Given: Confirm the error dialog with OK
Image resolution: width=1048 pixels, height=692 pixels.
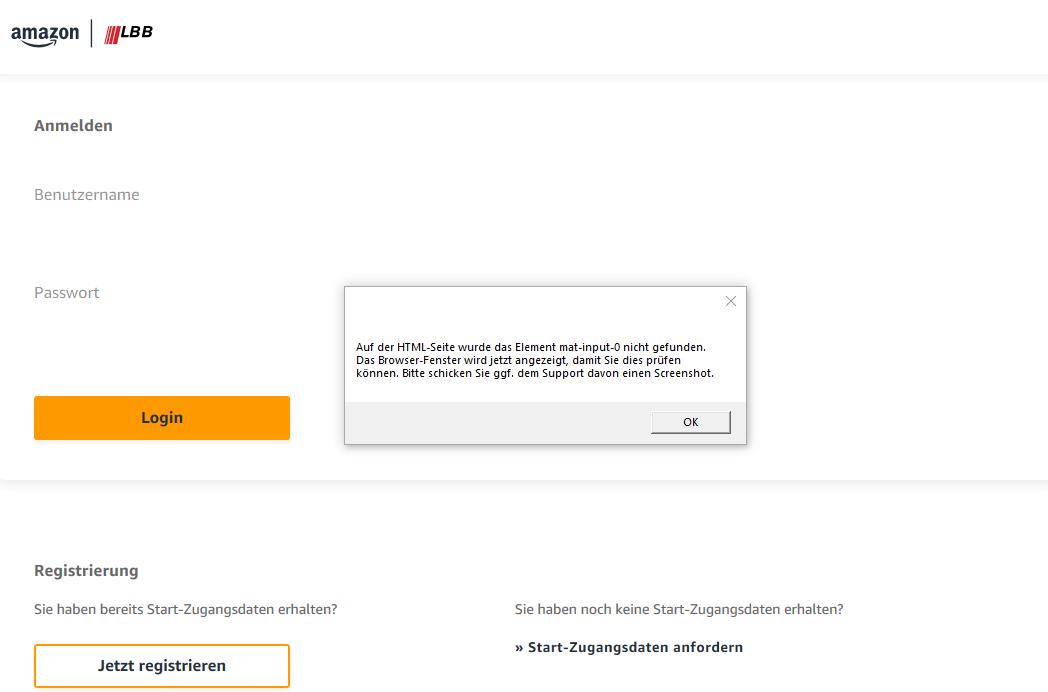Looking at the screenshot, I should (690, 422).
